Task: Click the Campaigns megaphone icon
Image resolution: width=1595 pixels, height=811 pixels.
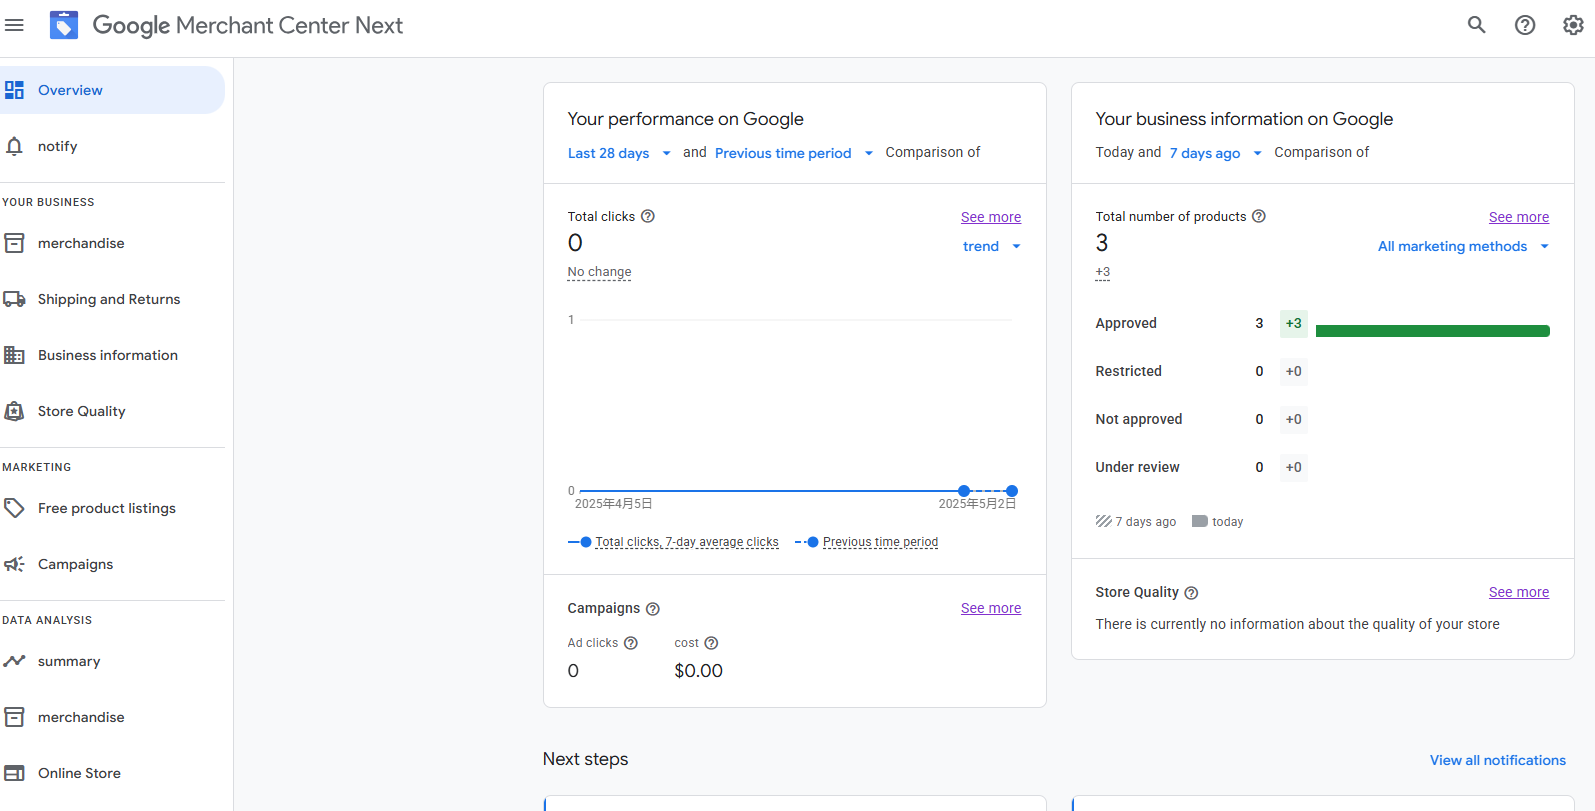Action: coord(14,564)
